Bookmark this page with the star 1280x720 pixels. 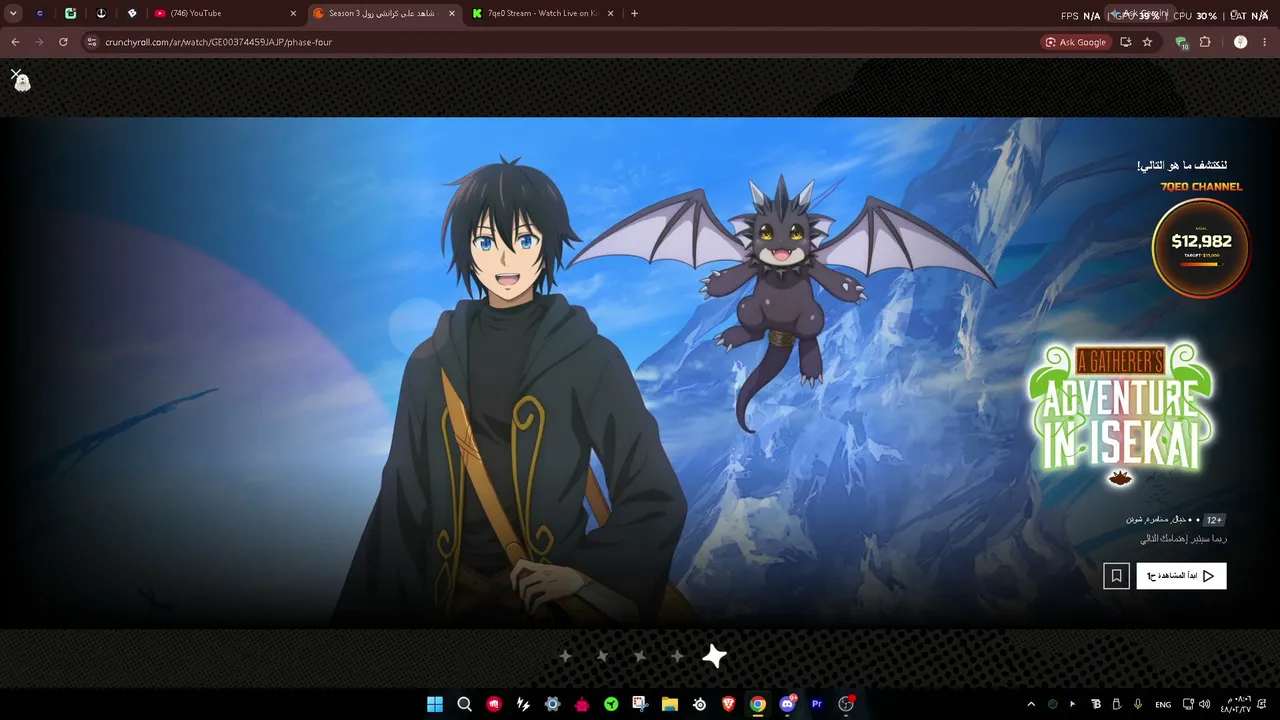1147,42
